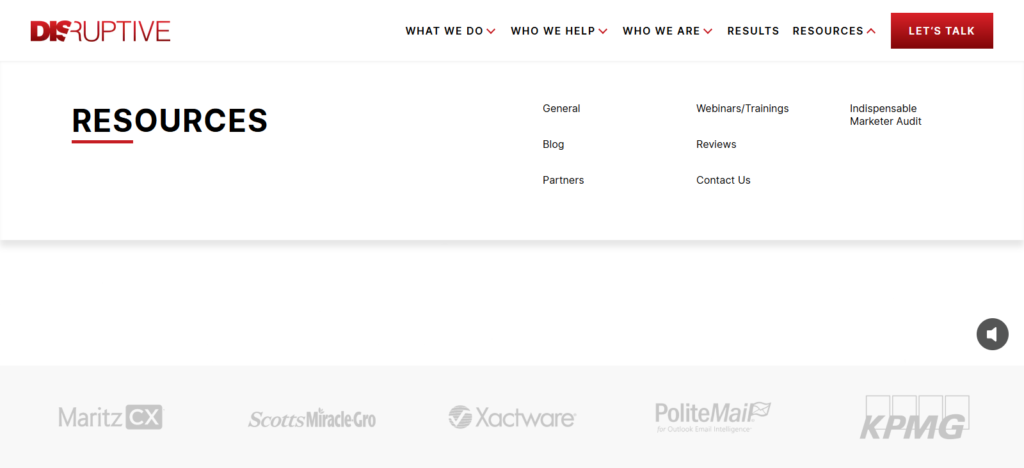1024x468 pixels.
Task: Open Webinars/Trainings link
Action: click(743, 108)
